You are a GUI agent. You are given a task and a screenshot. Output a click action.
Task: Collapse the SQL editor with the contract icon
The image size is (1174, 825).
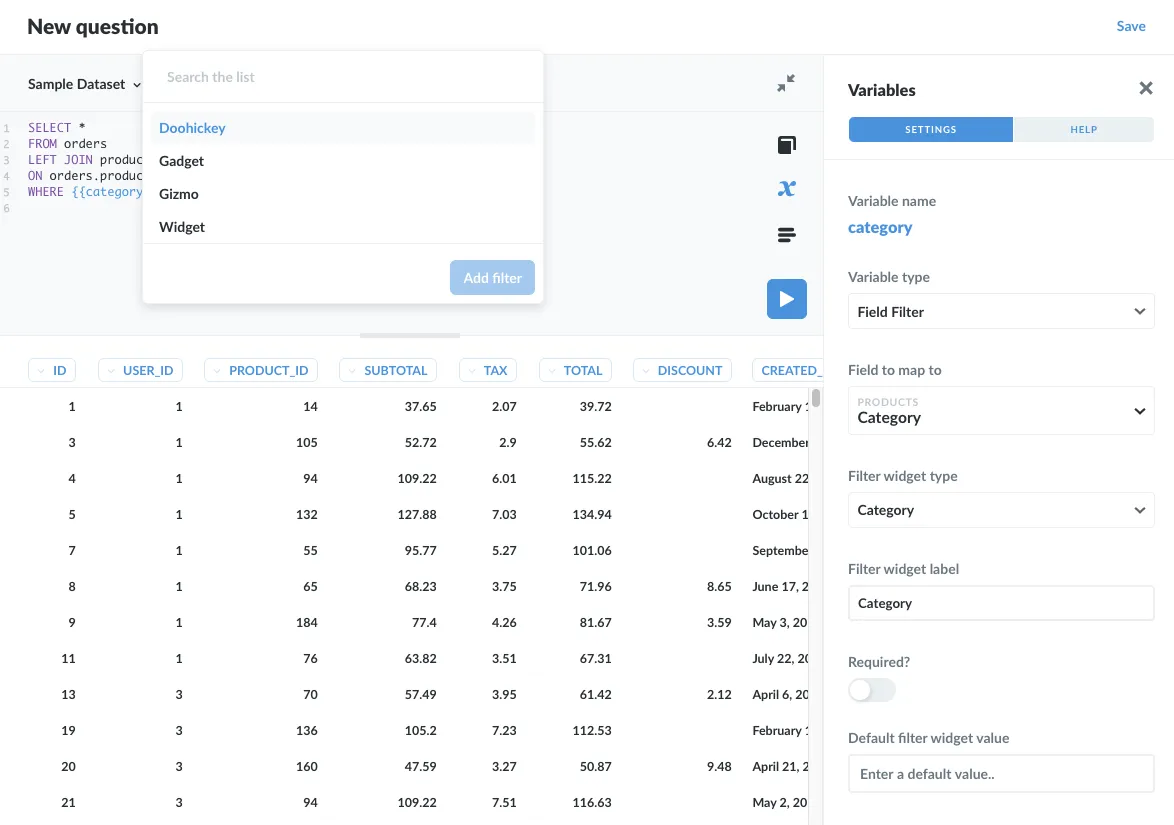click(786, 82)
